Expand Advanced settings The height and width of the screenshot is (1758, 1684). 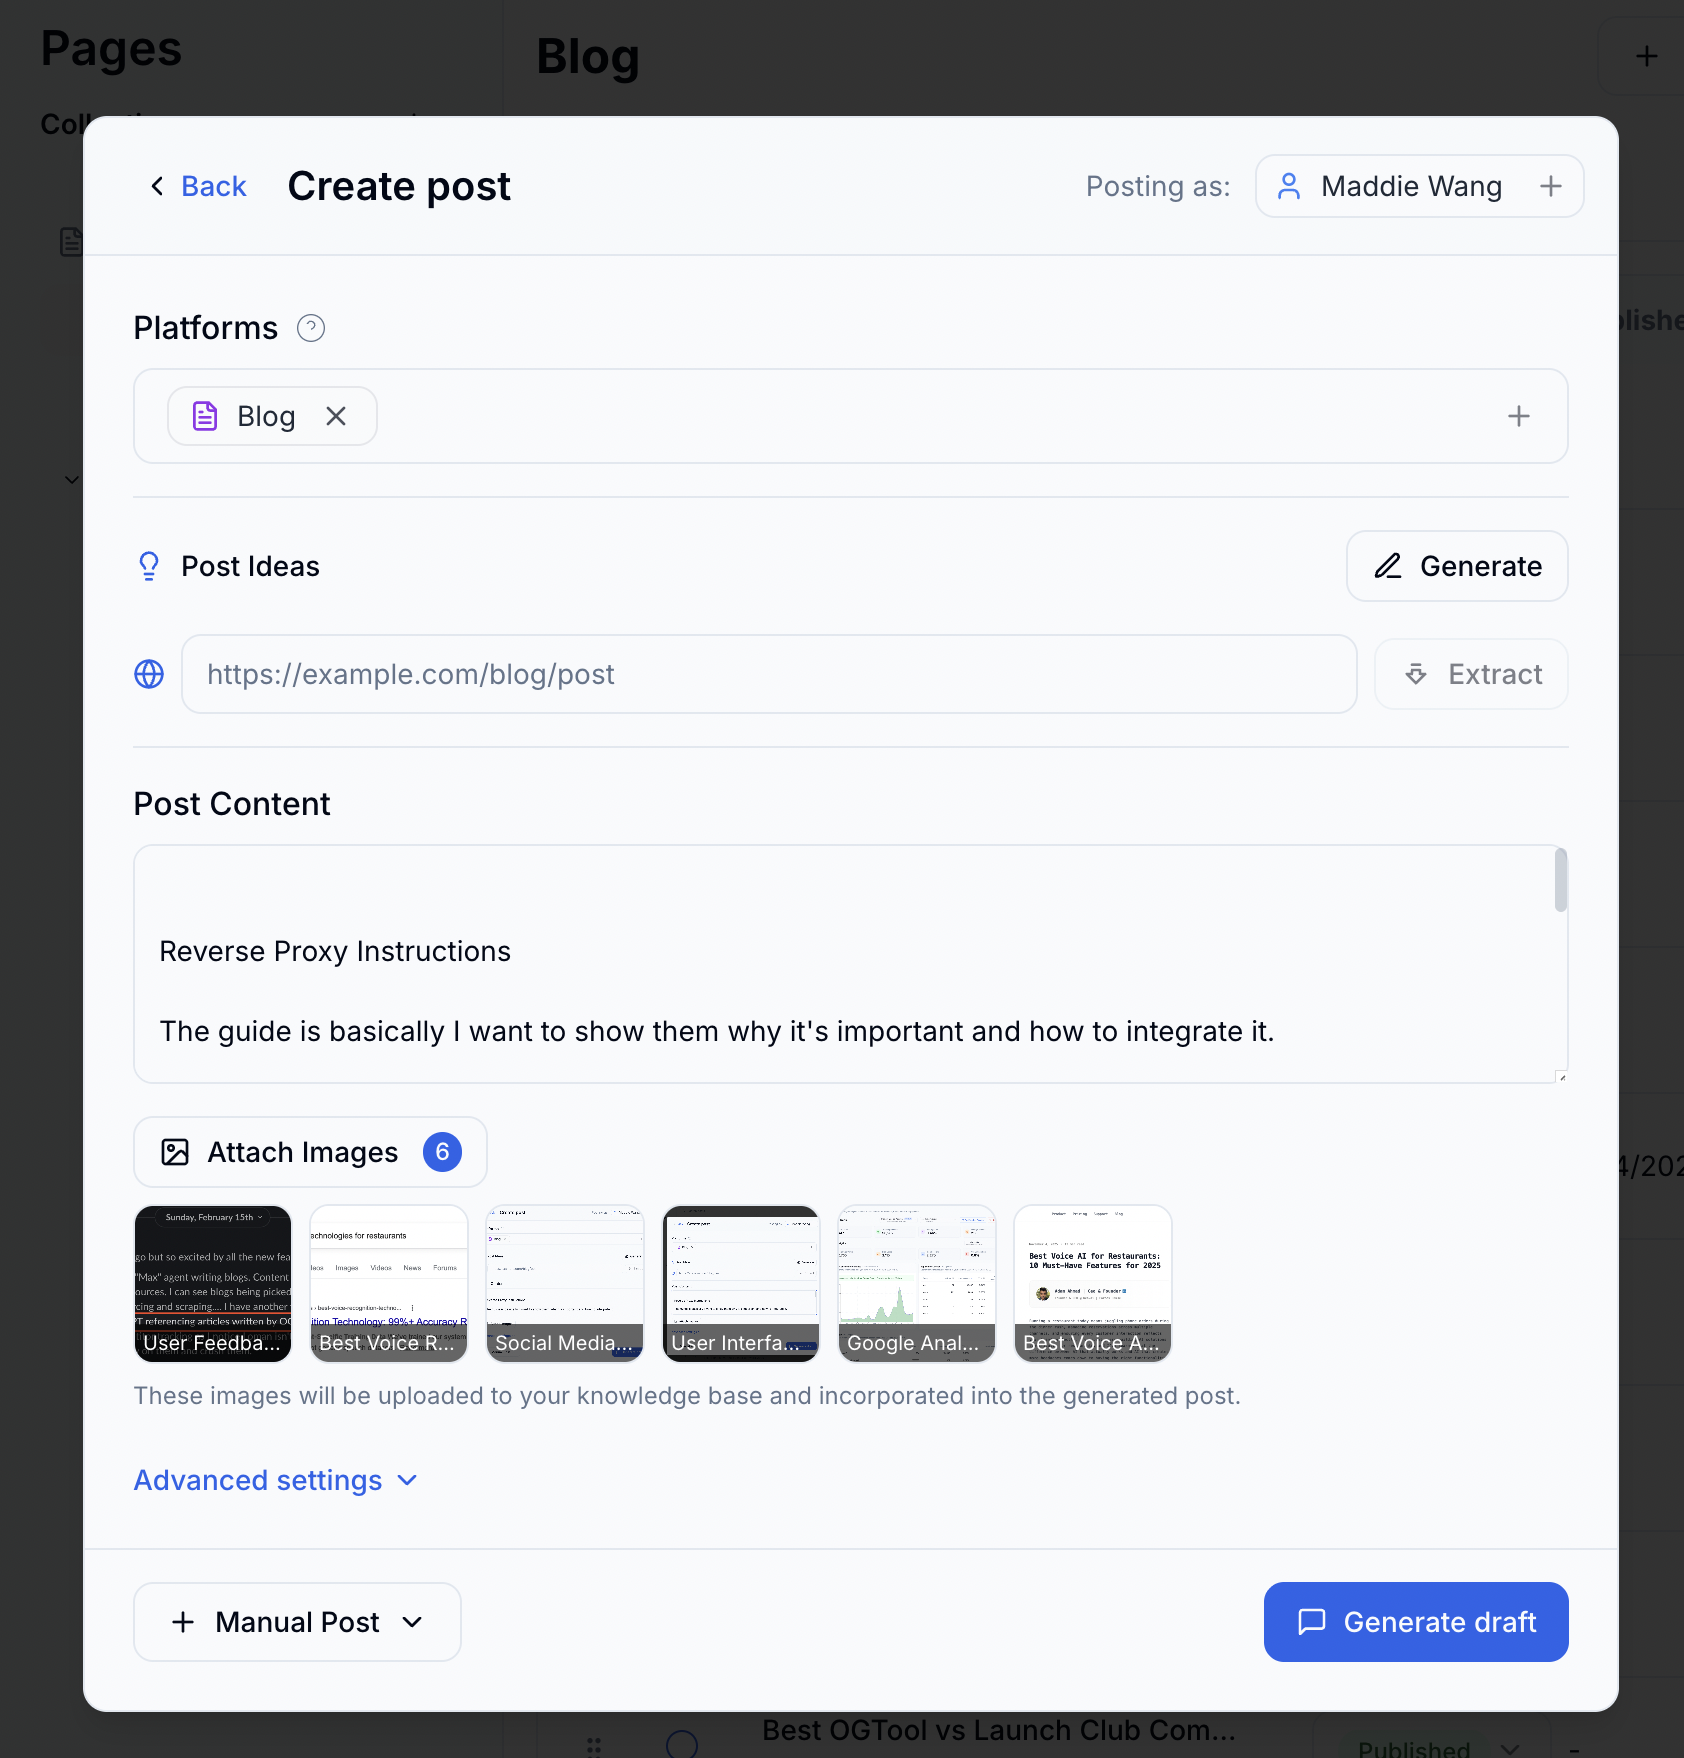pyautogui.click(x=275, y=1480)
